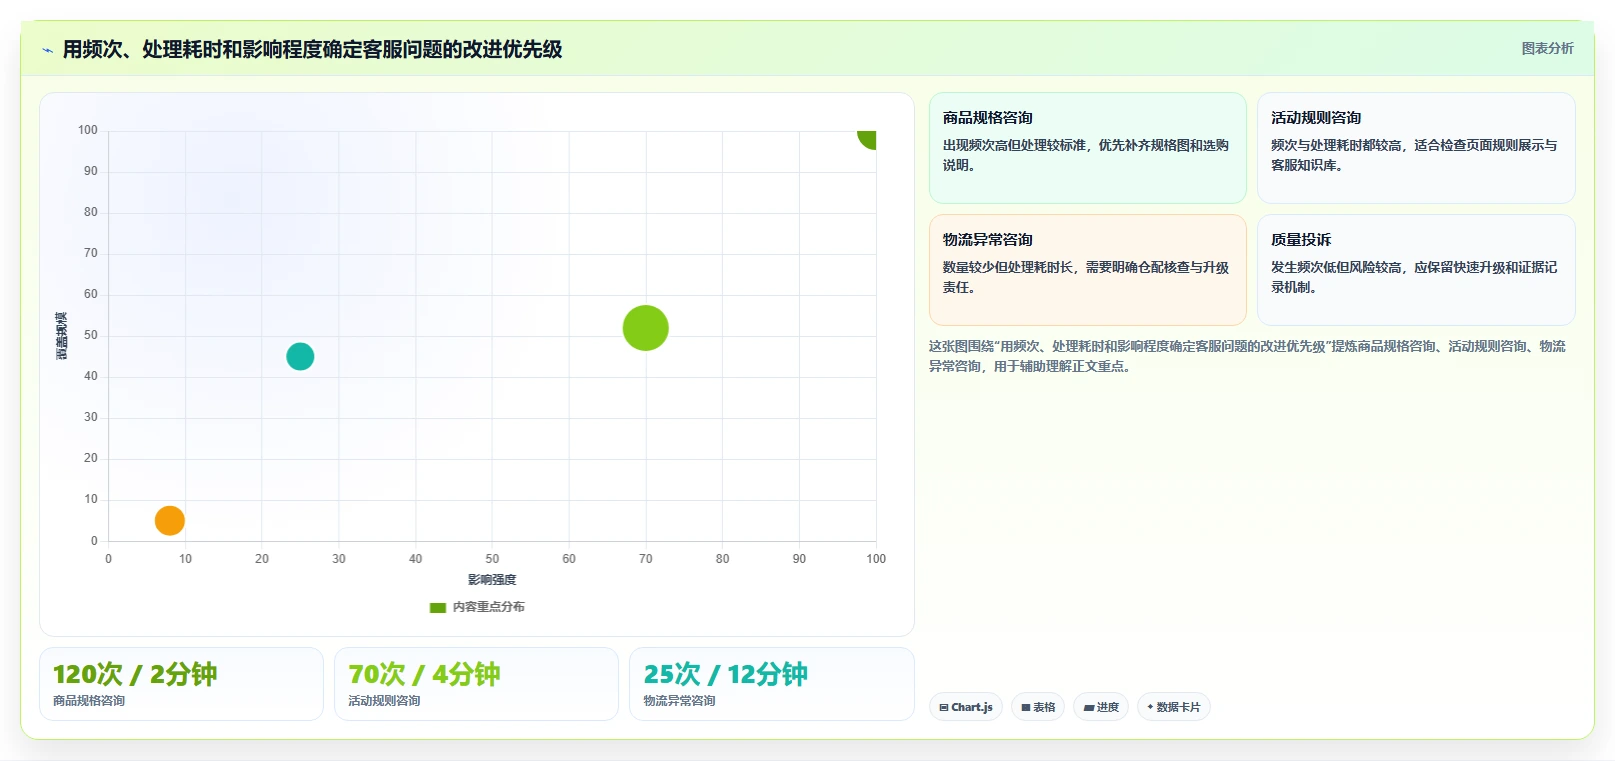This screenshot has height=761, width=1615.
Task: Open the 质量投诉 insight card
Action: point(1416,270)
